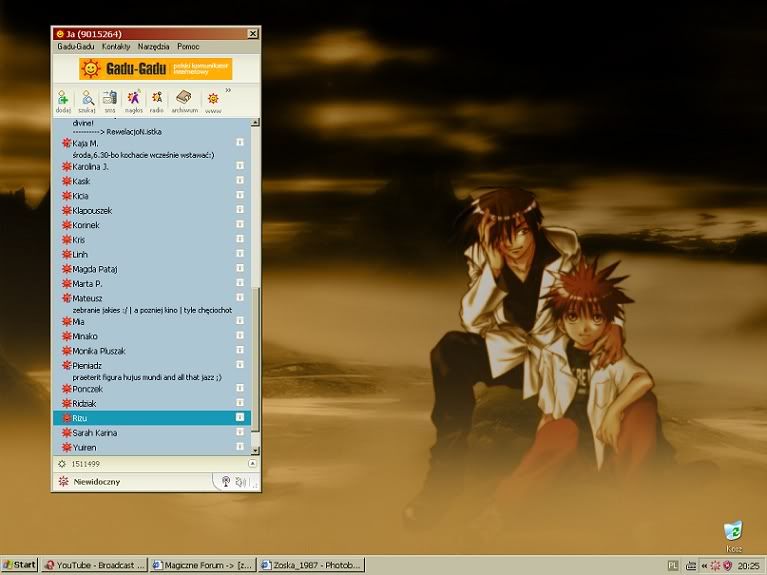Screen dimensions: 767x575
Task: Select contact Kris
Action: pos(78,240)
